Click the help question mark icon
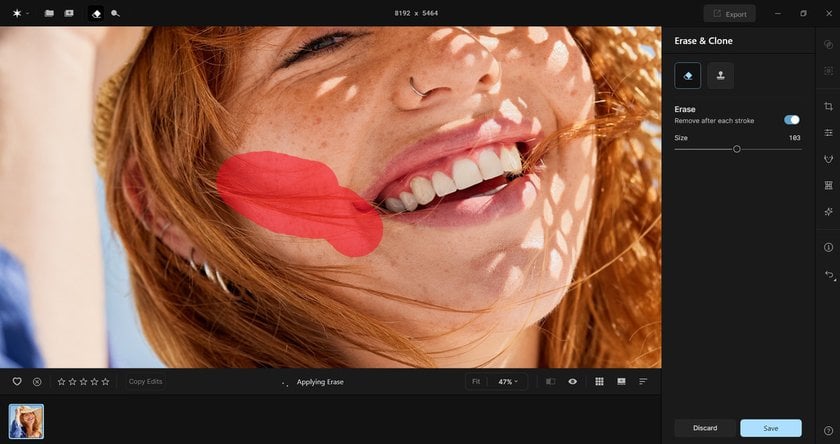The image size is (840, 444). pos(828,431)
